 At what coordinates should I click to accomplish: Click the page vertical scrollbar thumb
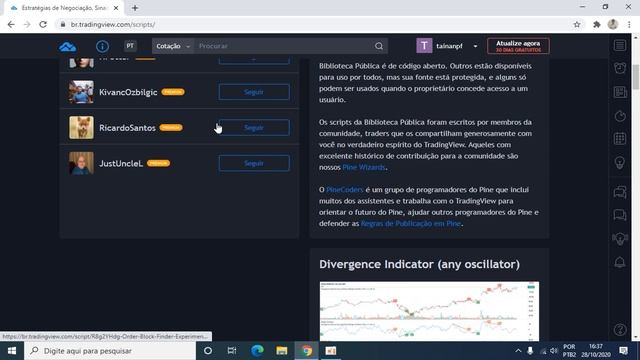point(636,76)
